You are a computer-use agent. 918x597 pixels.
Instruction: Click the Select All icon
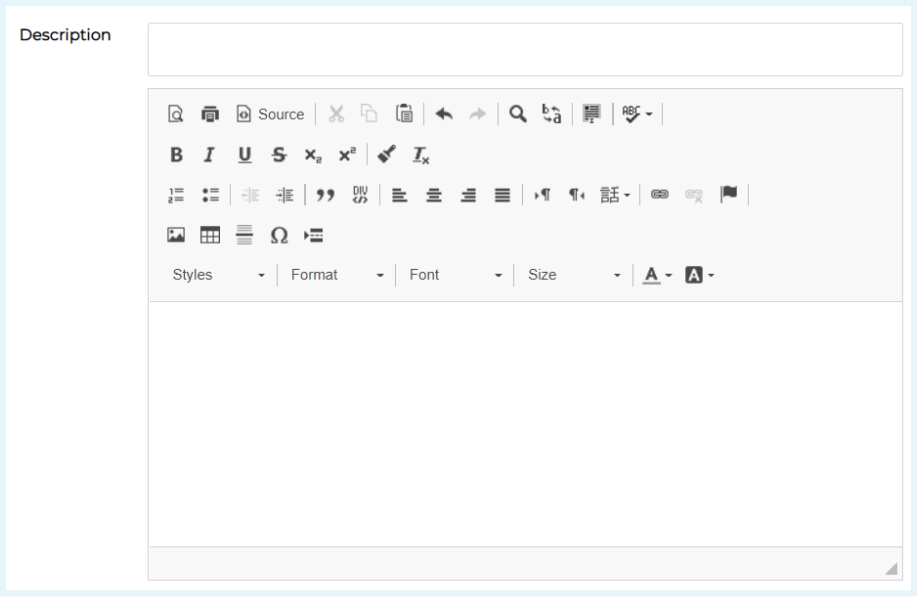tap(592, 114)
